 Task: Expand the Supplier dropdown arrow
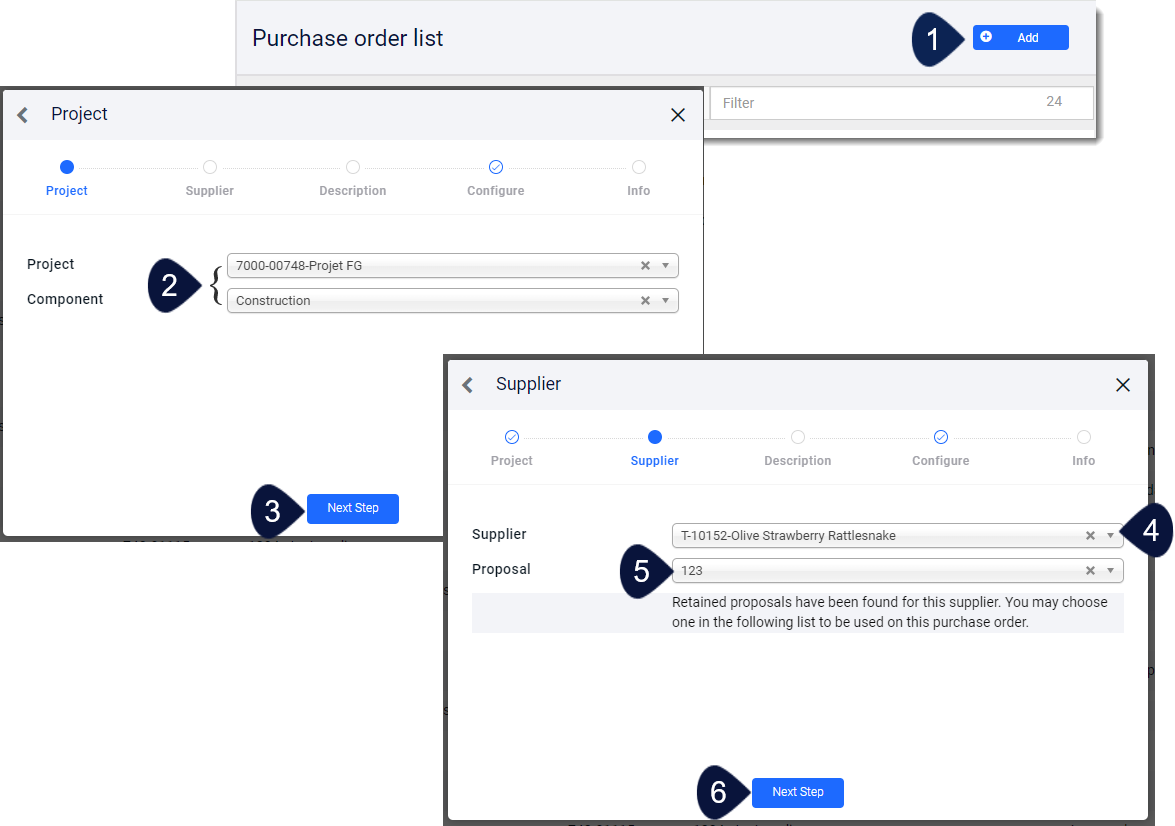(x=1111, y=535)
